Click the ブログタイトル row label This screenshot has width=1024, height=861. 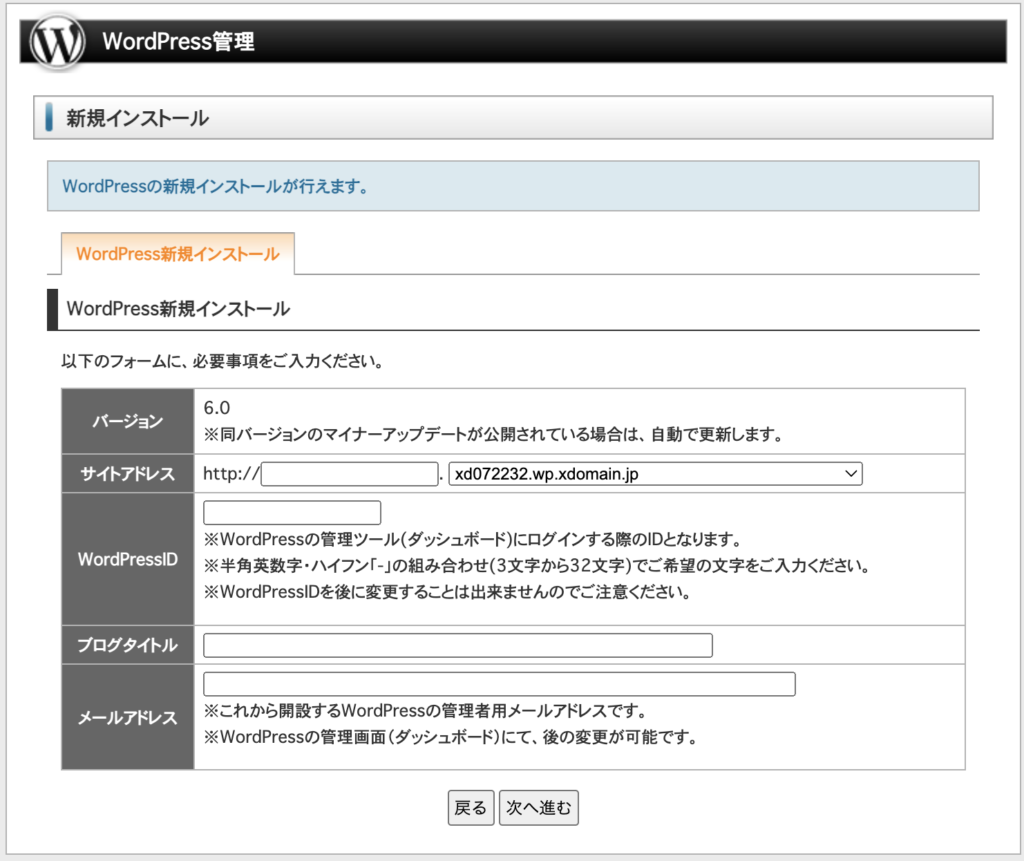pyautogui.click(x=128, y=645)
